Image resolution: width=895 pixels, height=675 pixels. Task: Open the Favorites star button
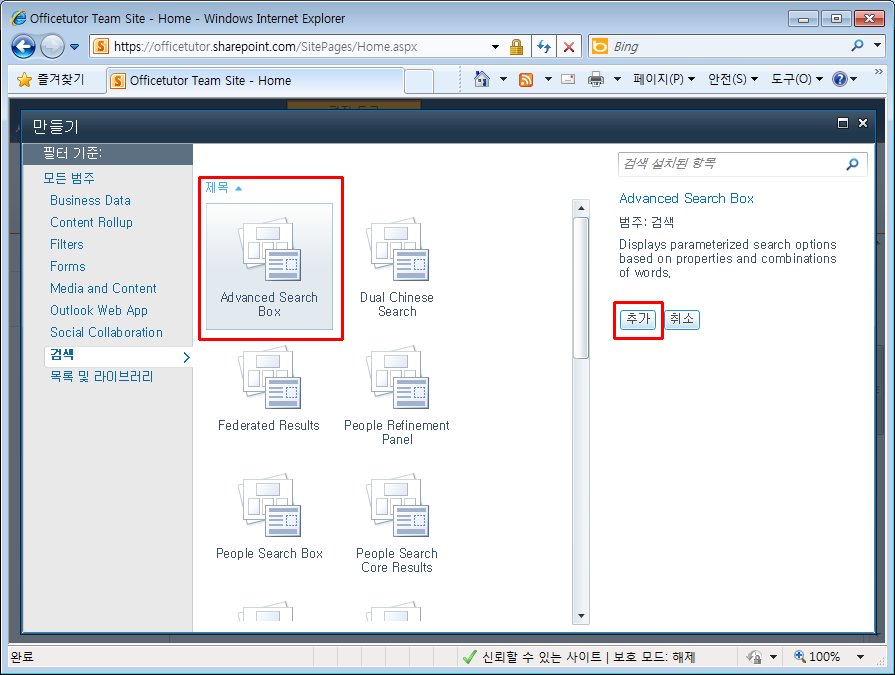(51, 80)
